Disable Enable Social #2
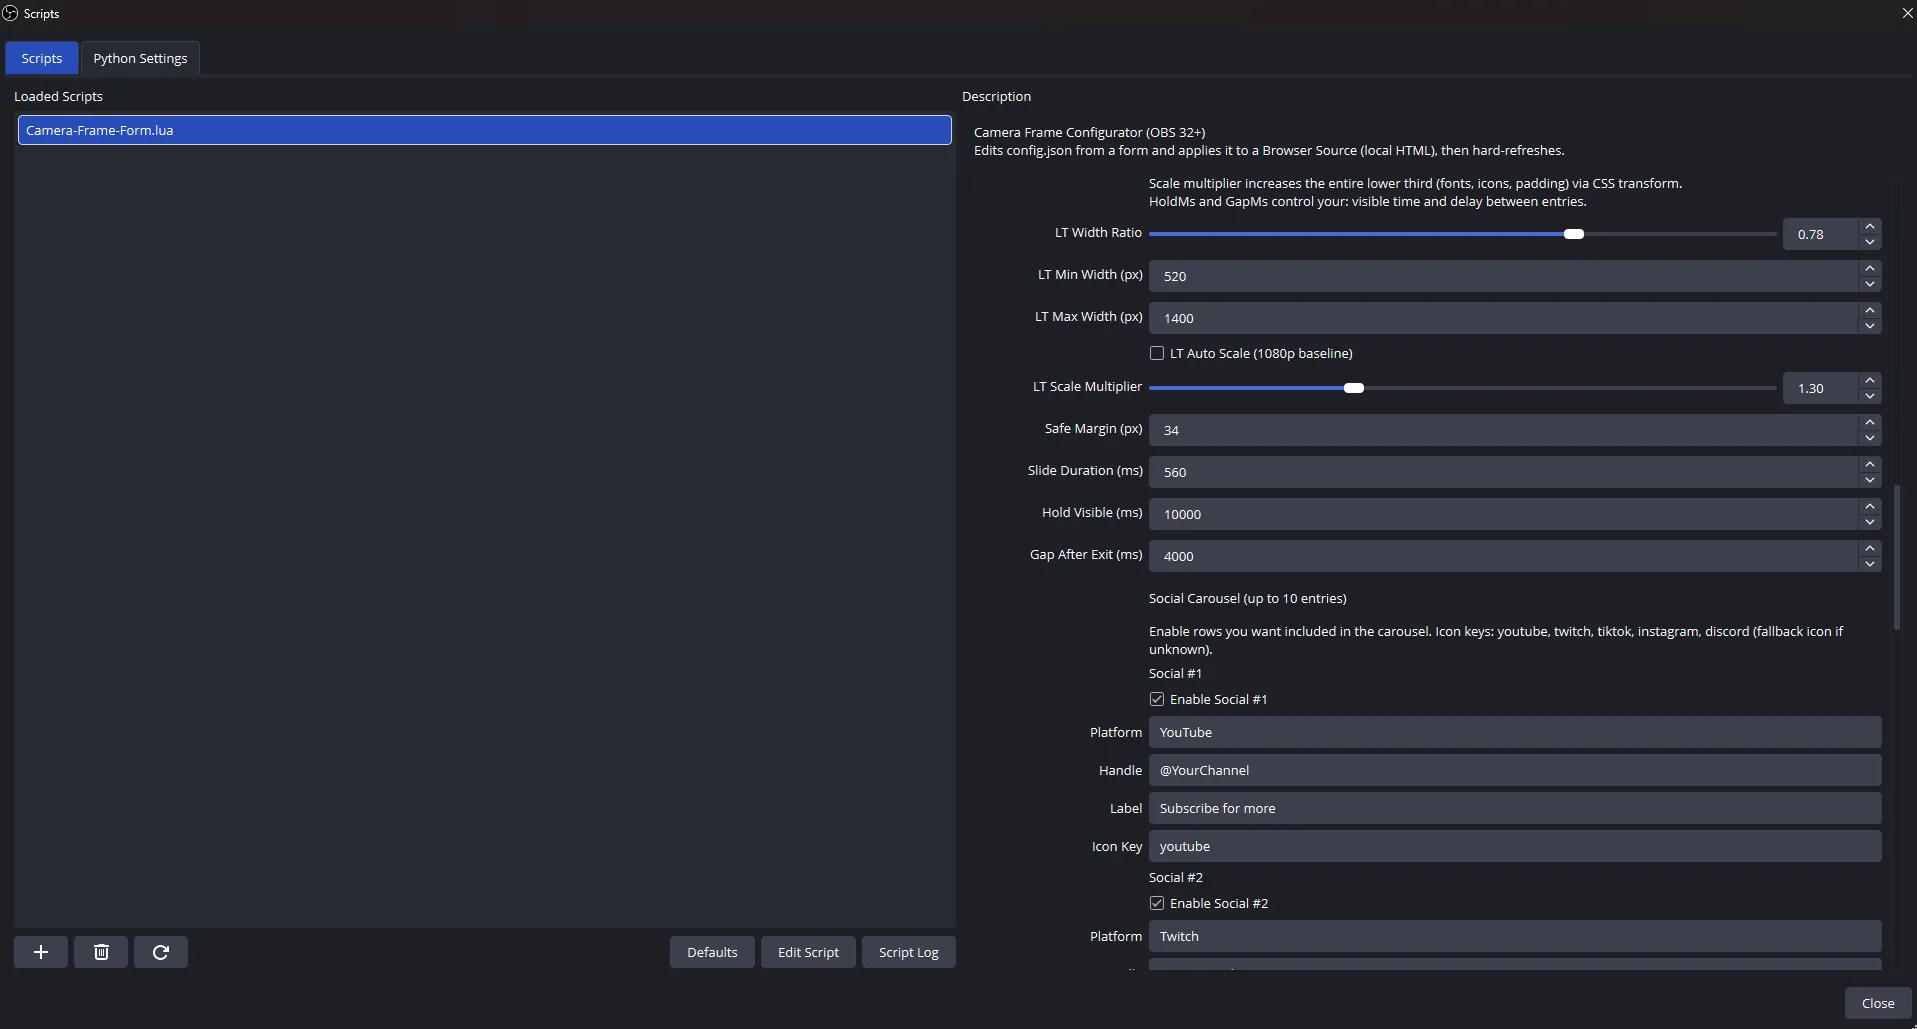This screenshot has height=1029, width=1917. point(1156,903)
